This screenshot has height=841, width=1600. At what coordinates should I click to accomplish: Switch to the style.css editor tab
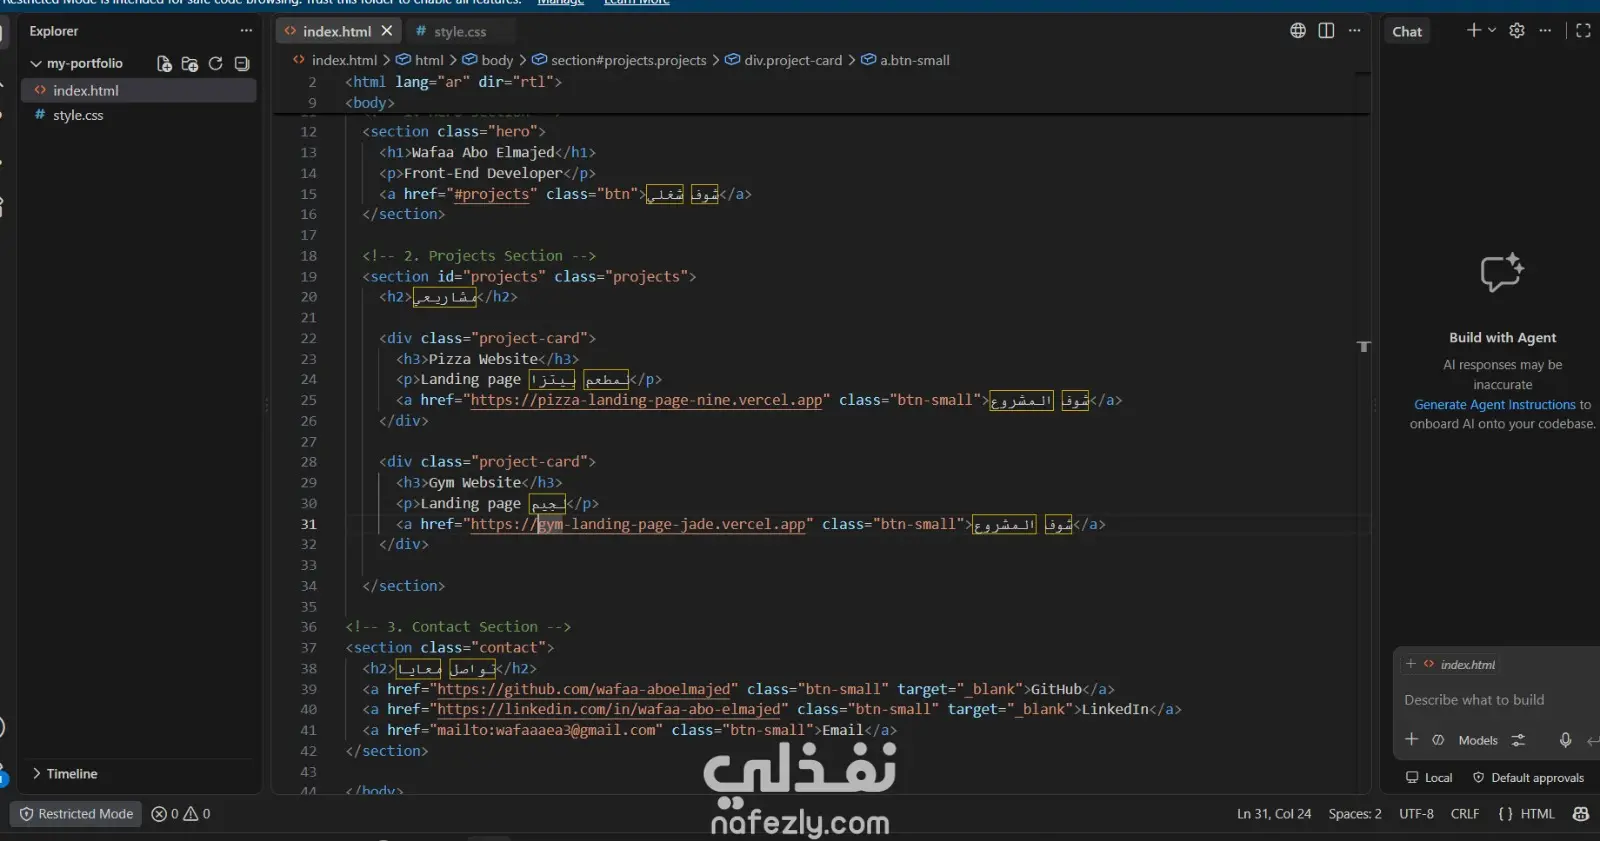[459, 31]
